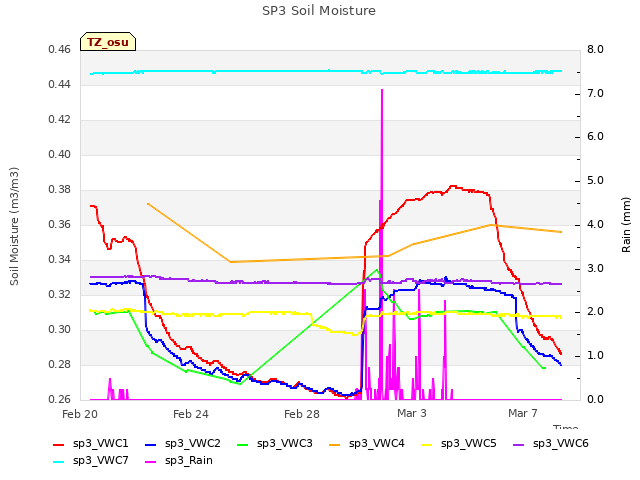Click the 5.0 rain axis value

point(596,181)
